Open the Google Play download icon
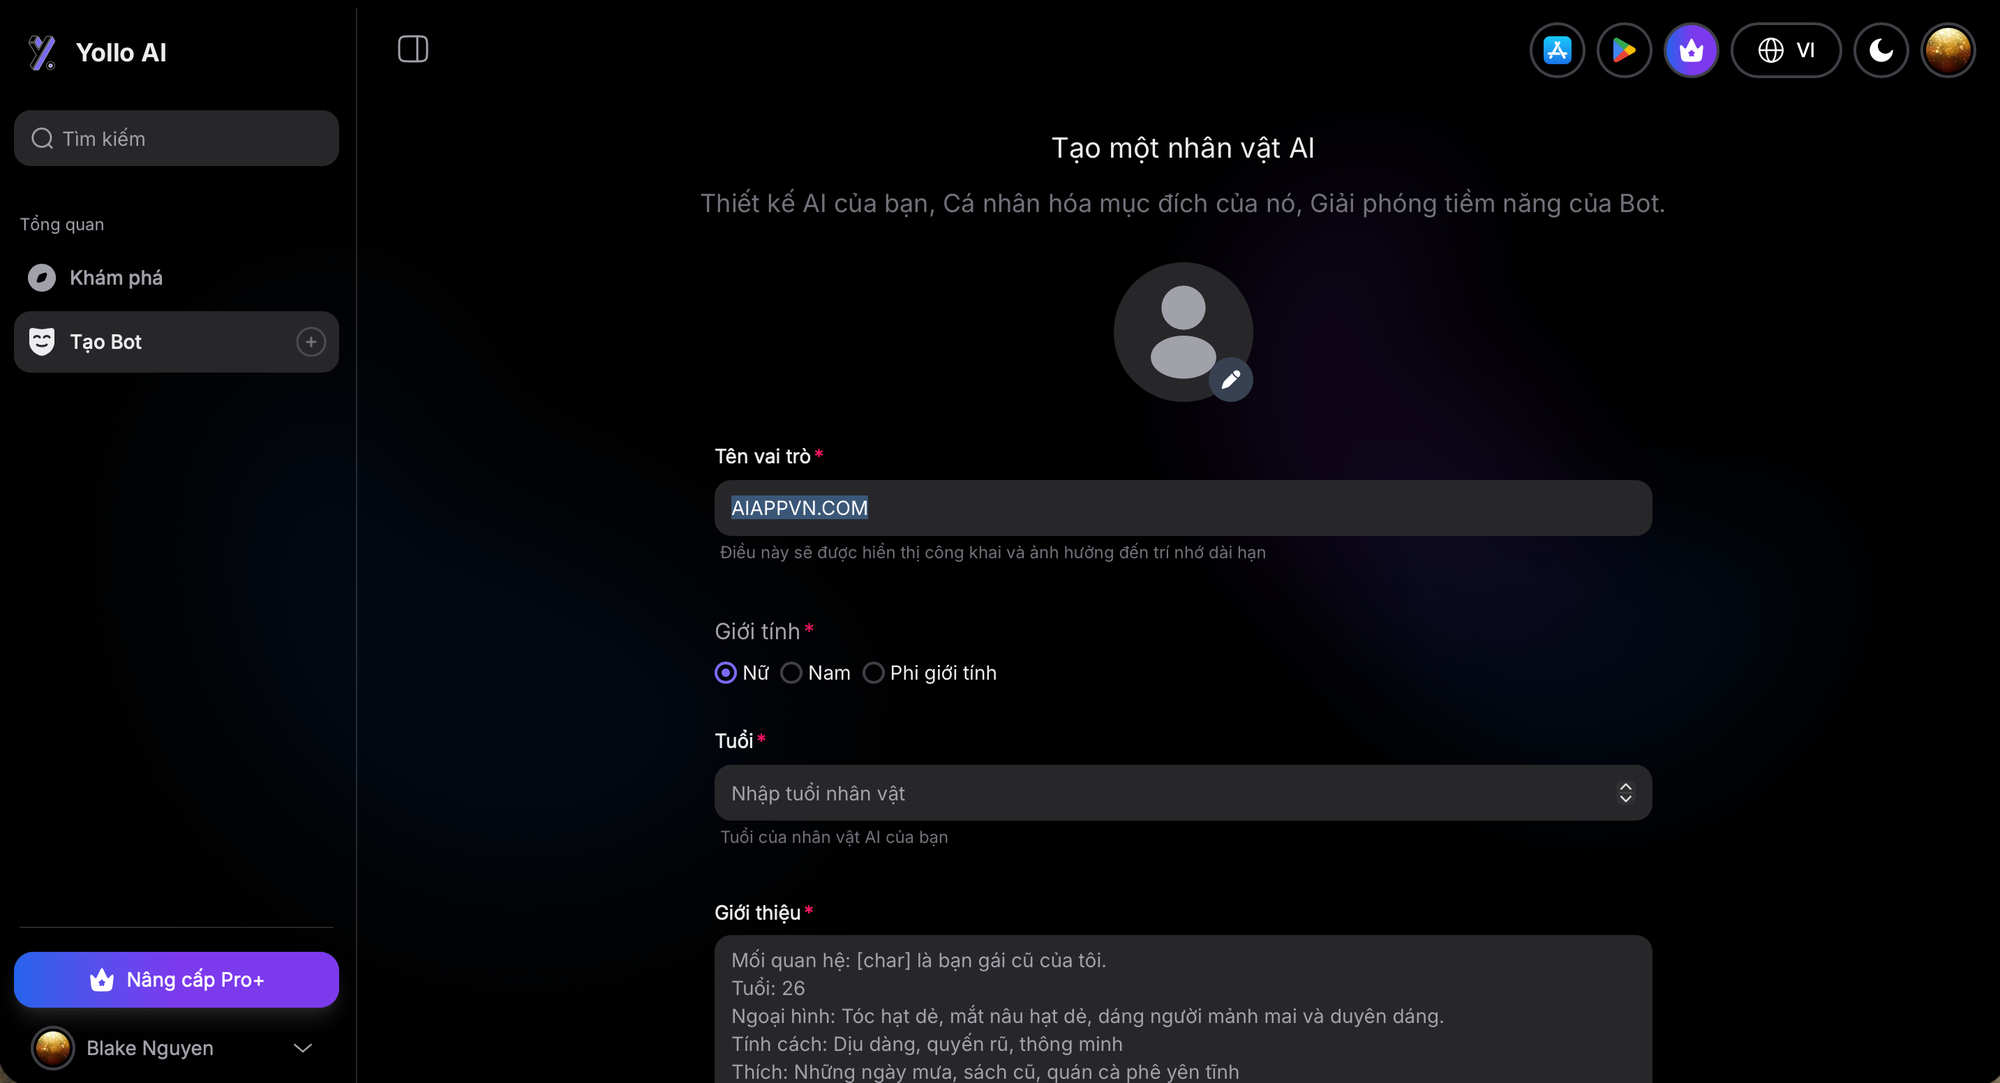Viewport: 2000px width, 1083px height. point(1624,50)
